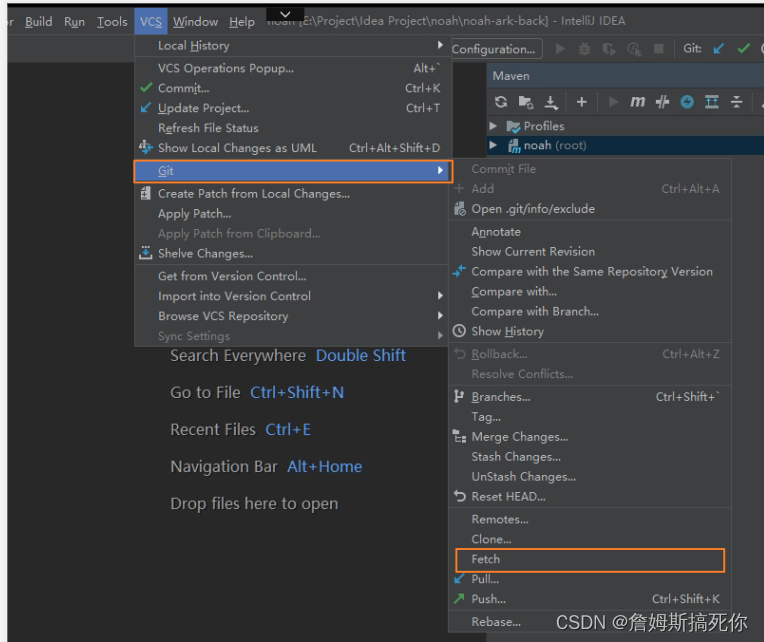This screenshot has height=642, width=764.
Task: Expand Import into Version Control submenu
Action: [x=292, y=296]
